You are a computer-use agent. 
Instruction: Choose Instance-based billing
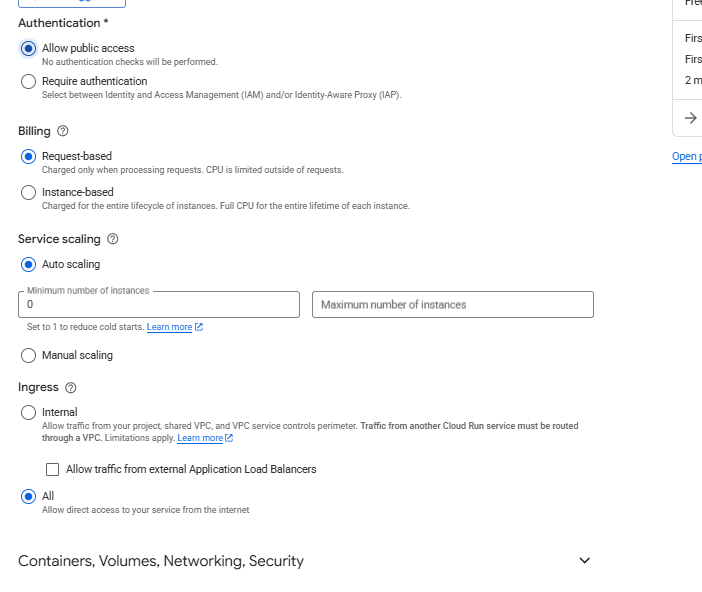[x=29, y=193]
